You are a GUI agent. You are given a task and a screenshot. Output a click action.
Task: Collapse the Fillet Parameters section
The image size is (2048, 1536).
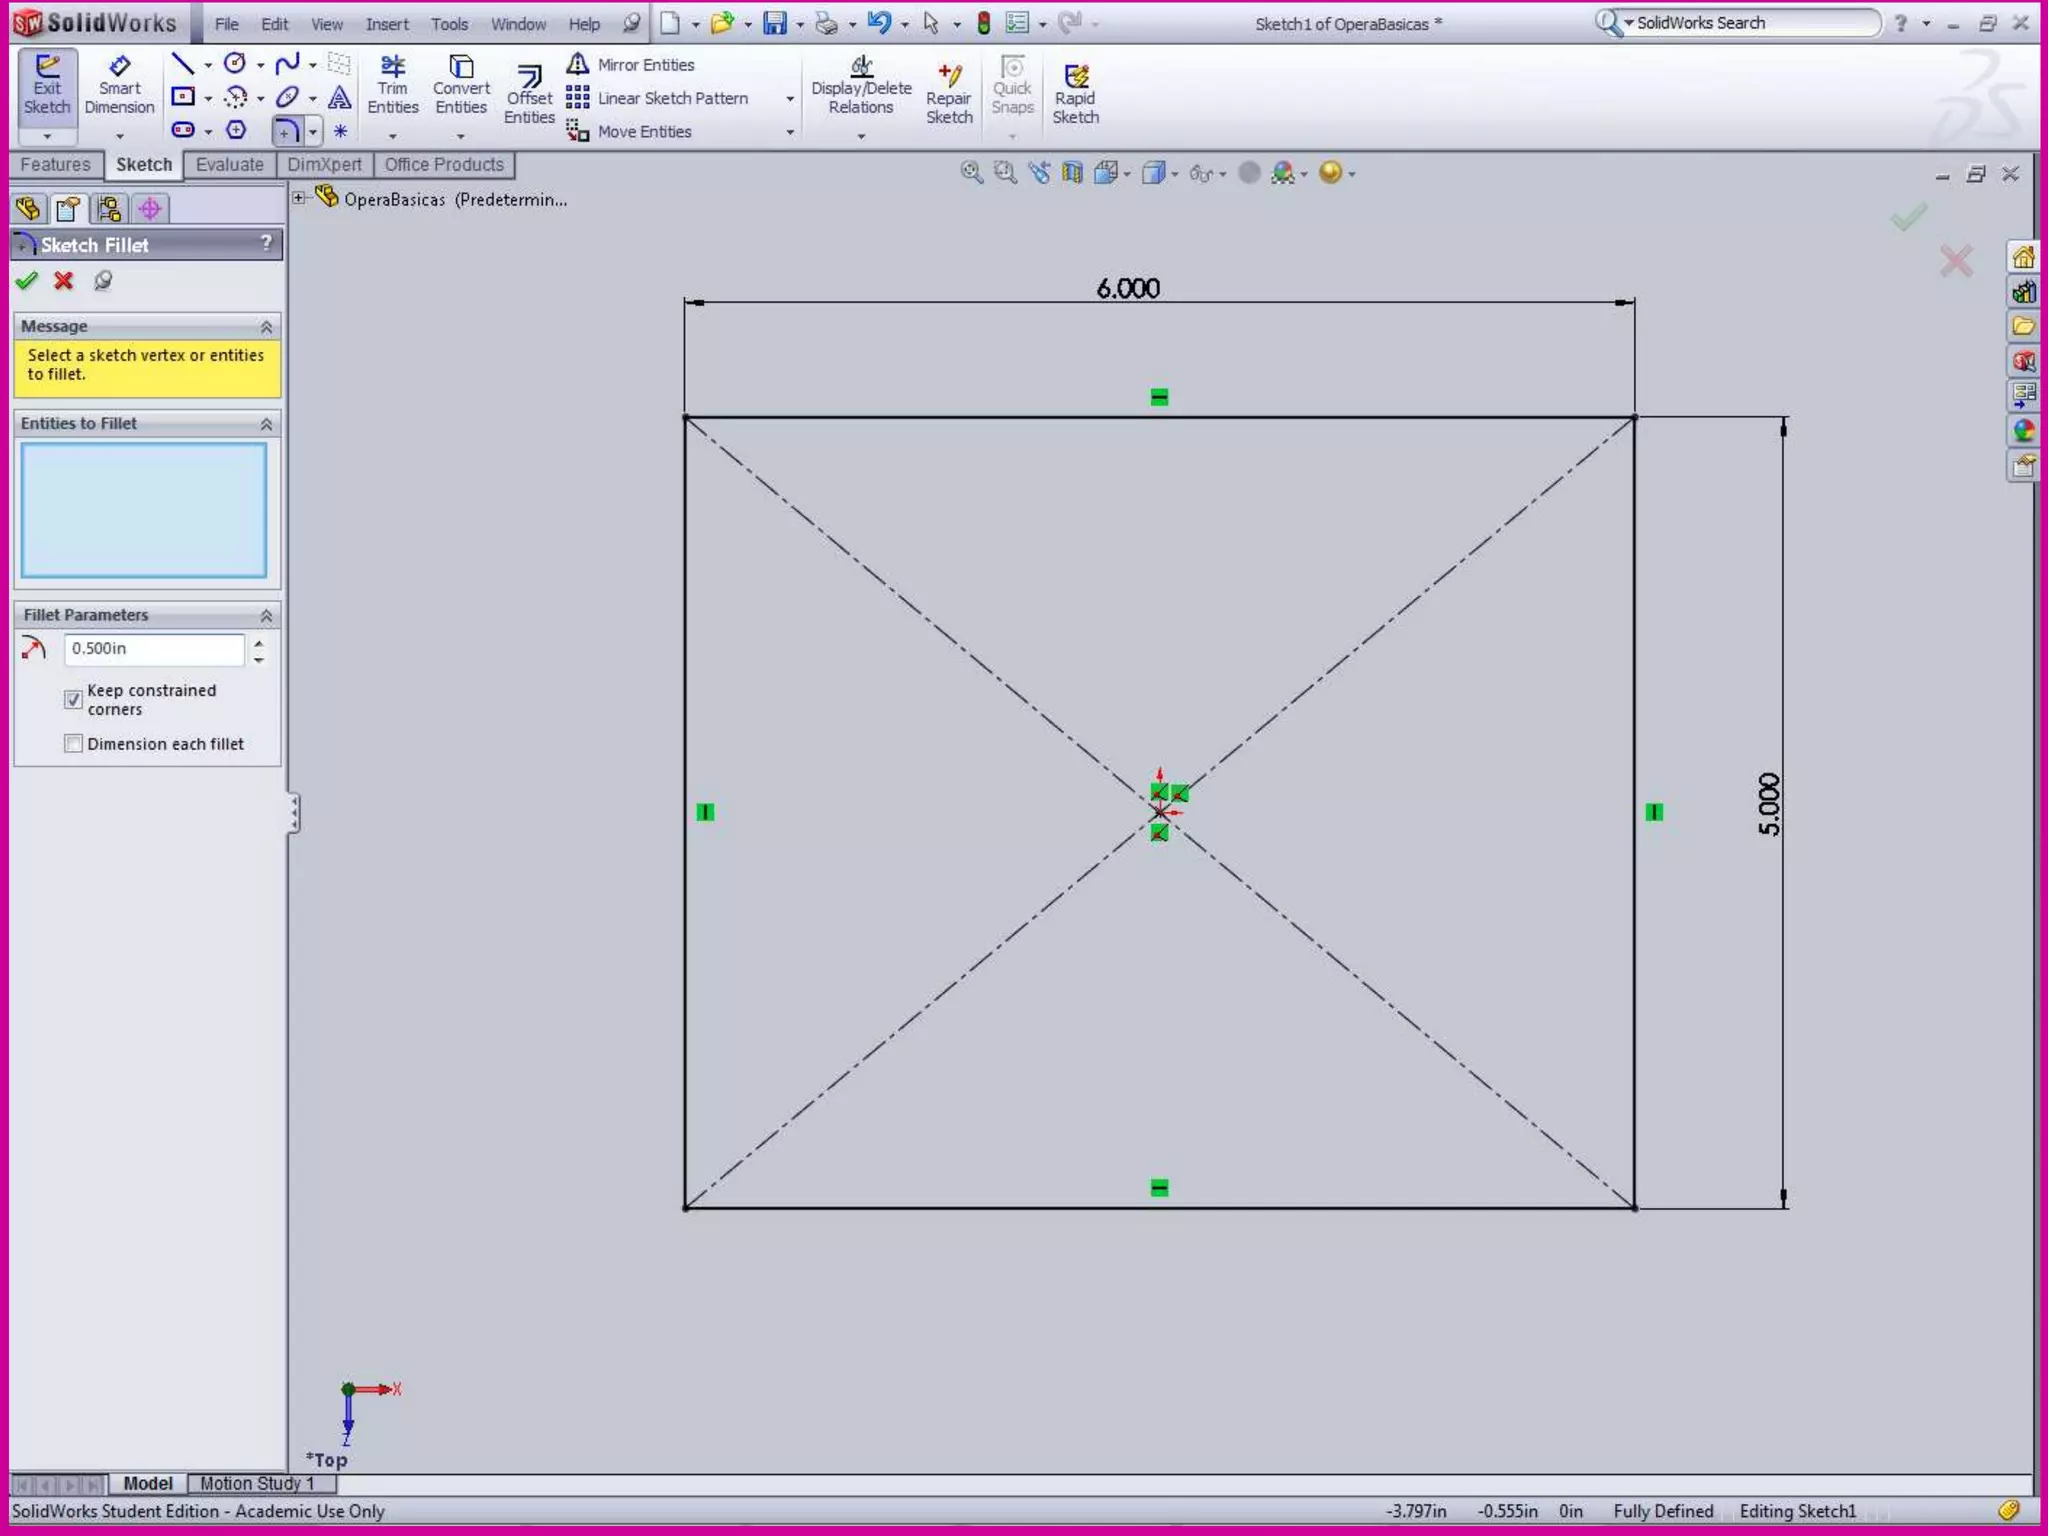(x=266, y=615)
